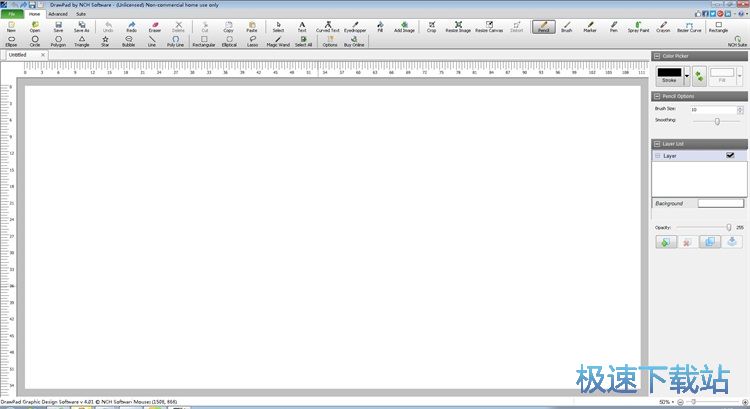Toggle visibility checkbox of Layer
Image resolution: width=750 pixels, height=409 pixels.
730,155
